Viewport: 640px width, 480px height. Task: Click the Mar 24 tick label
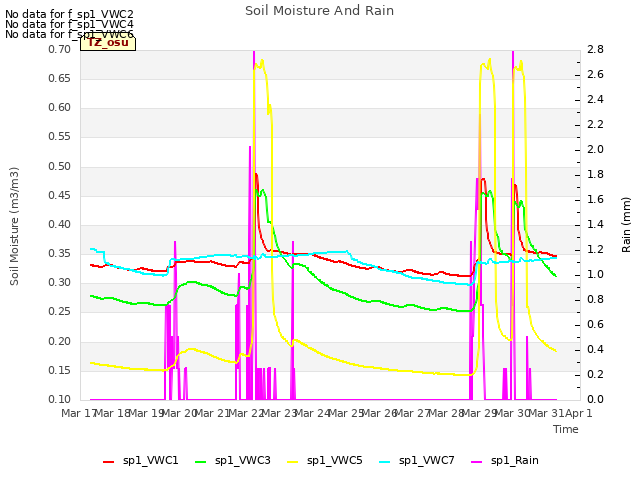click(312, 413)
